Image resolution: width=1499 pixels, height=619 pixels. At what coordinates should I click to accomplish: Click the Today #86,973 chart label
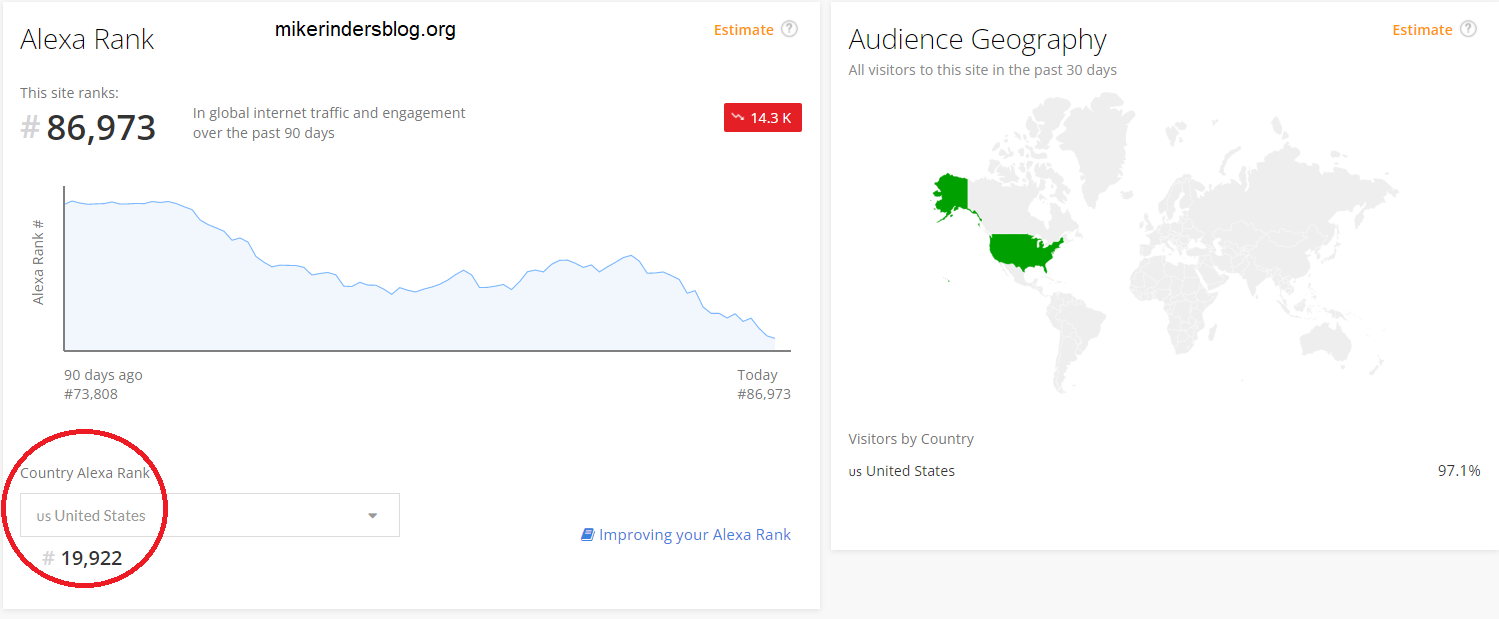(x=763, y=384)
